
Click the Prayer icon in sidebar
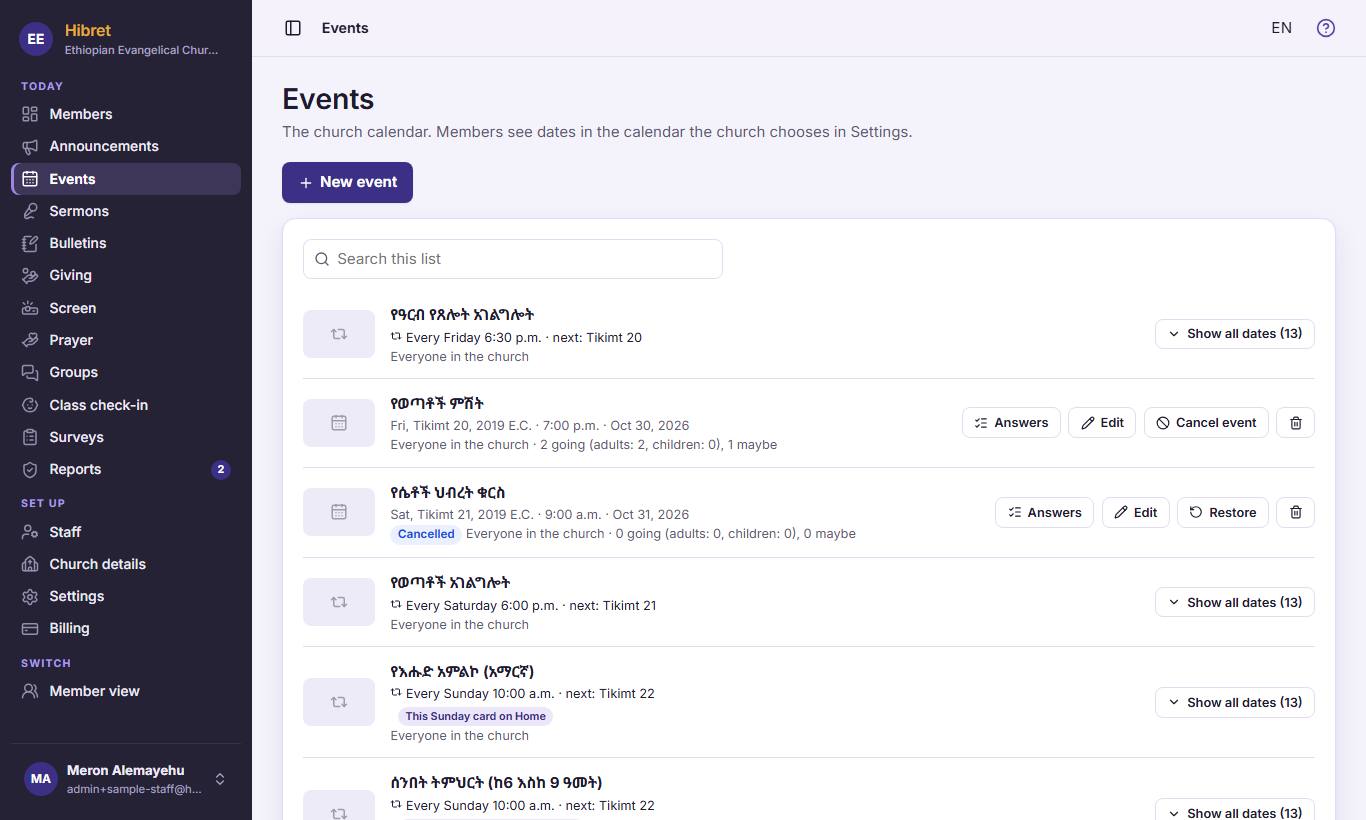(x=30, y=340)
